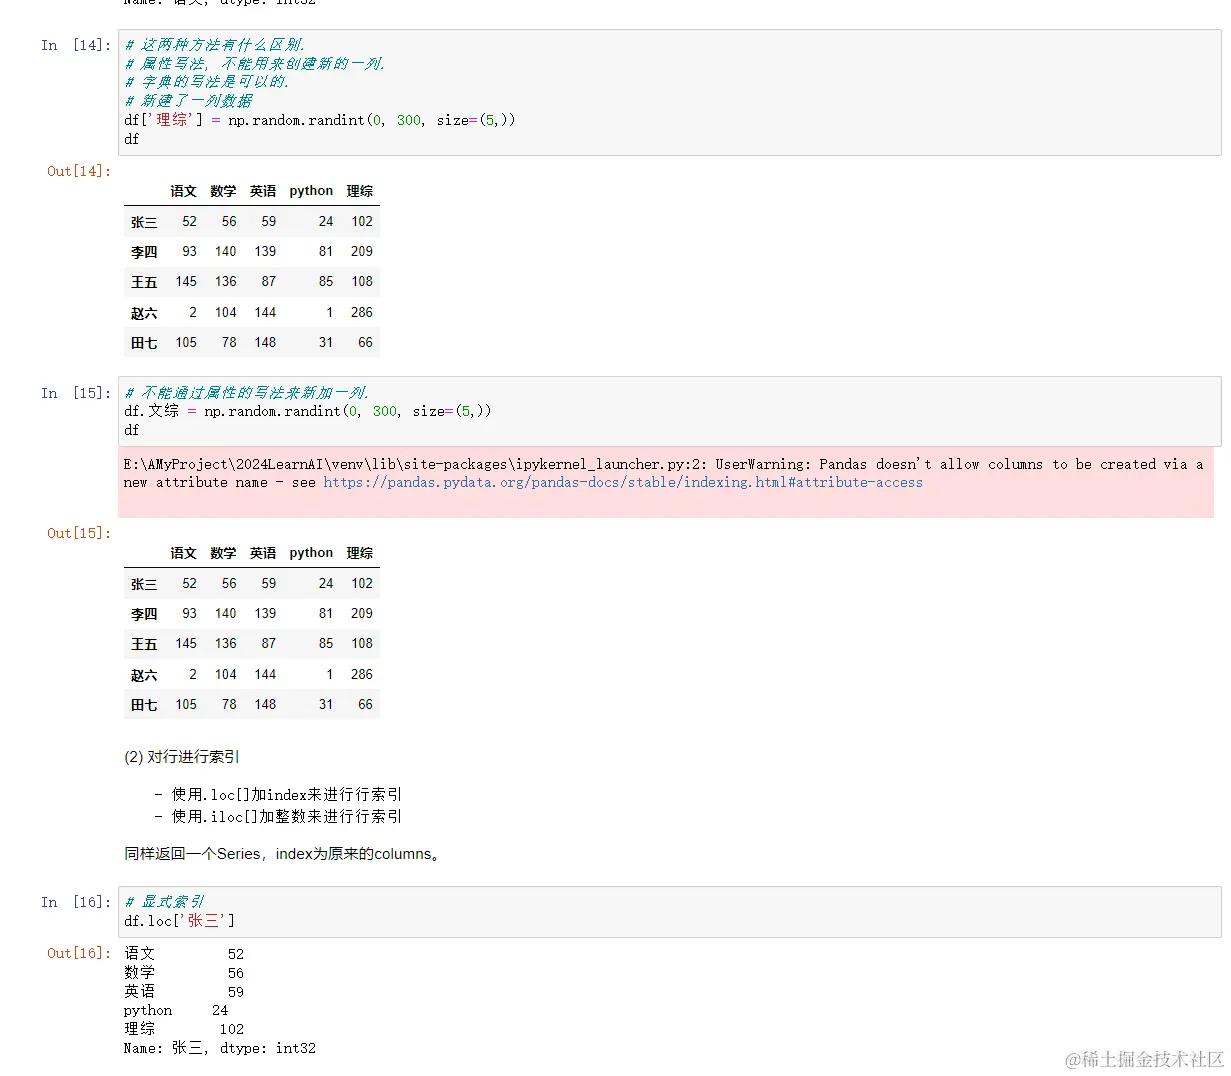
Task: Focus the In [15] code cell editor
Action: click(669, 411)
